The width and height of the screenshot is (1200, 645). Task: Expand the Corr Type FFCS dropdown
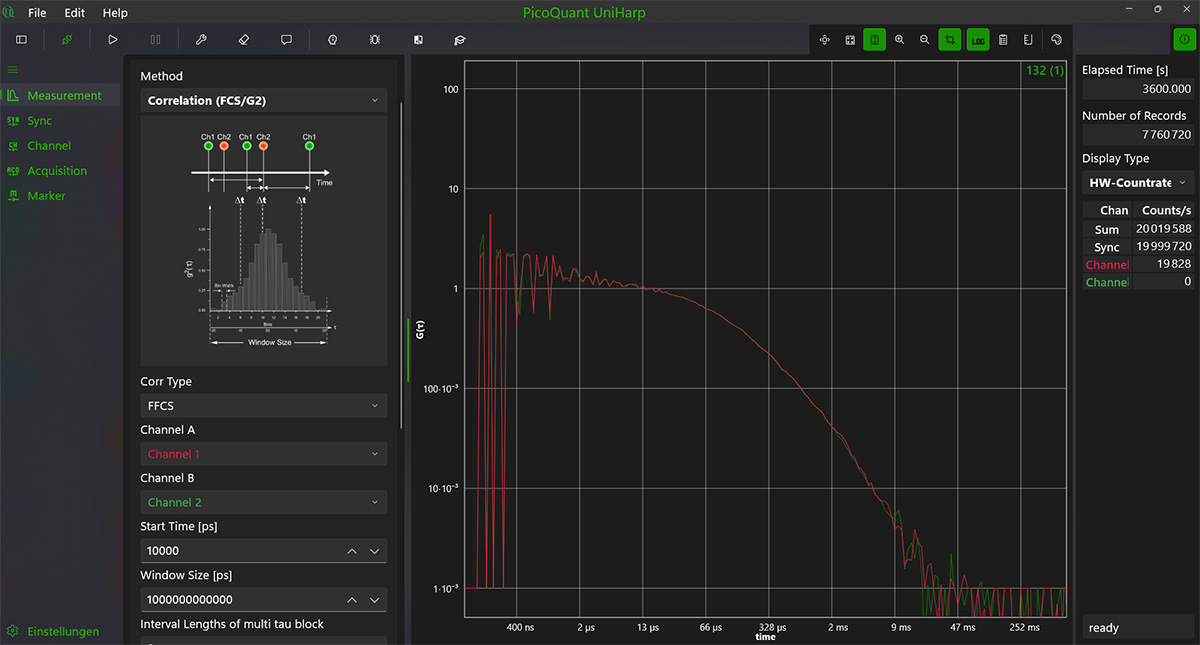tap(263, 406)
